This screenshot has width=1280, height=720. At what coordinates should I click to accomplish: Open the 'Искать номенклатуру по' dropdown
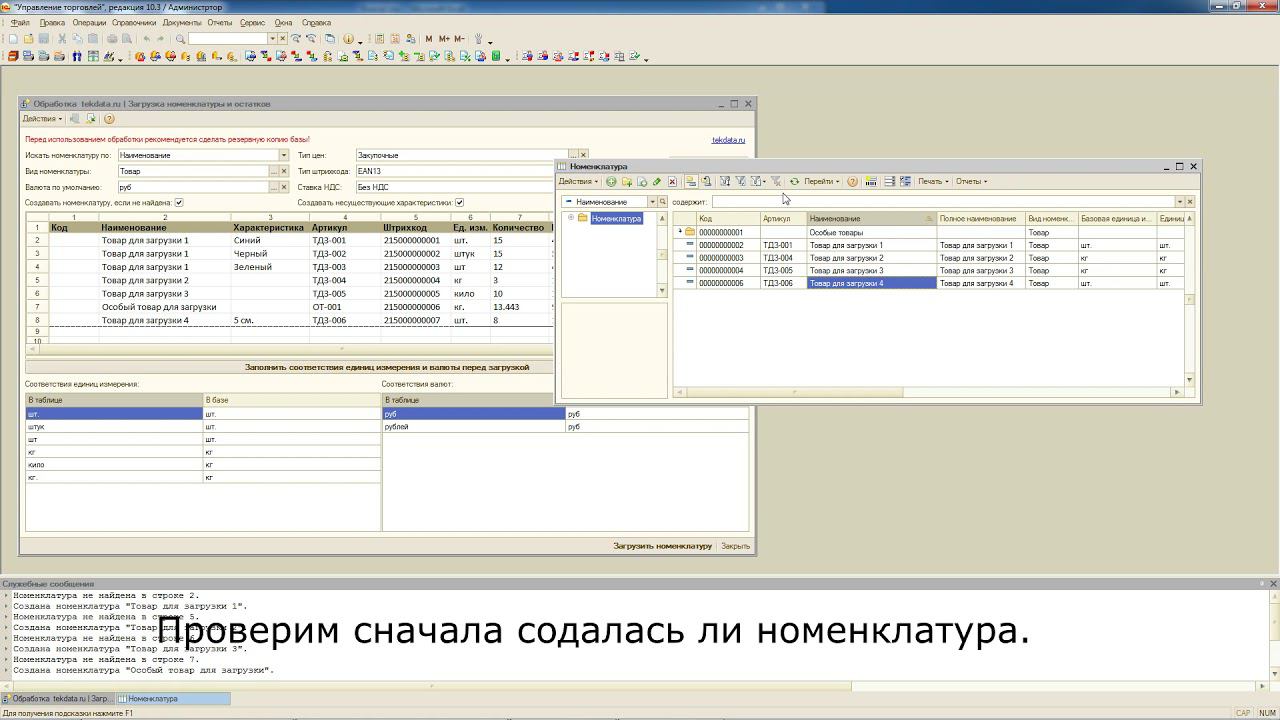(284, 155)
